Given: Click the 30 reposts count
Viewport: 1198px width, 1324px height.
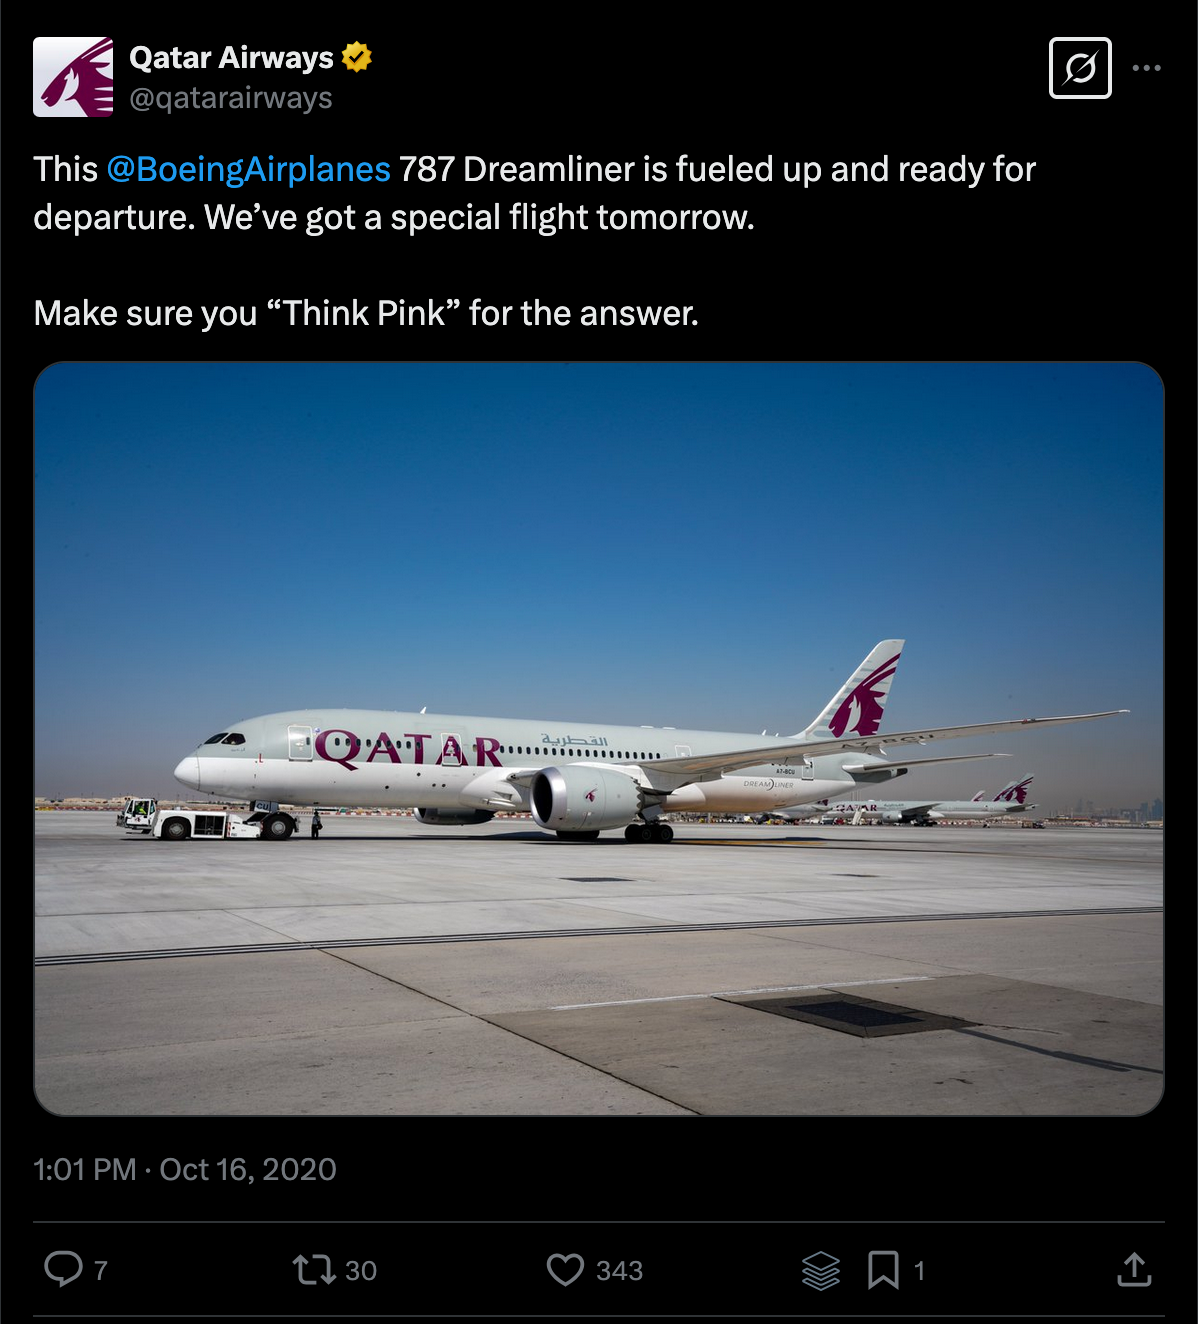Looking at the screenshot, I should coord(361,1271).
